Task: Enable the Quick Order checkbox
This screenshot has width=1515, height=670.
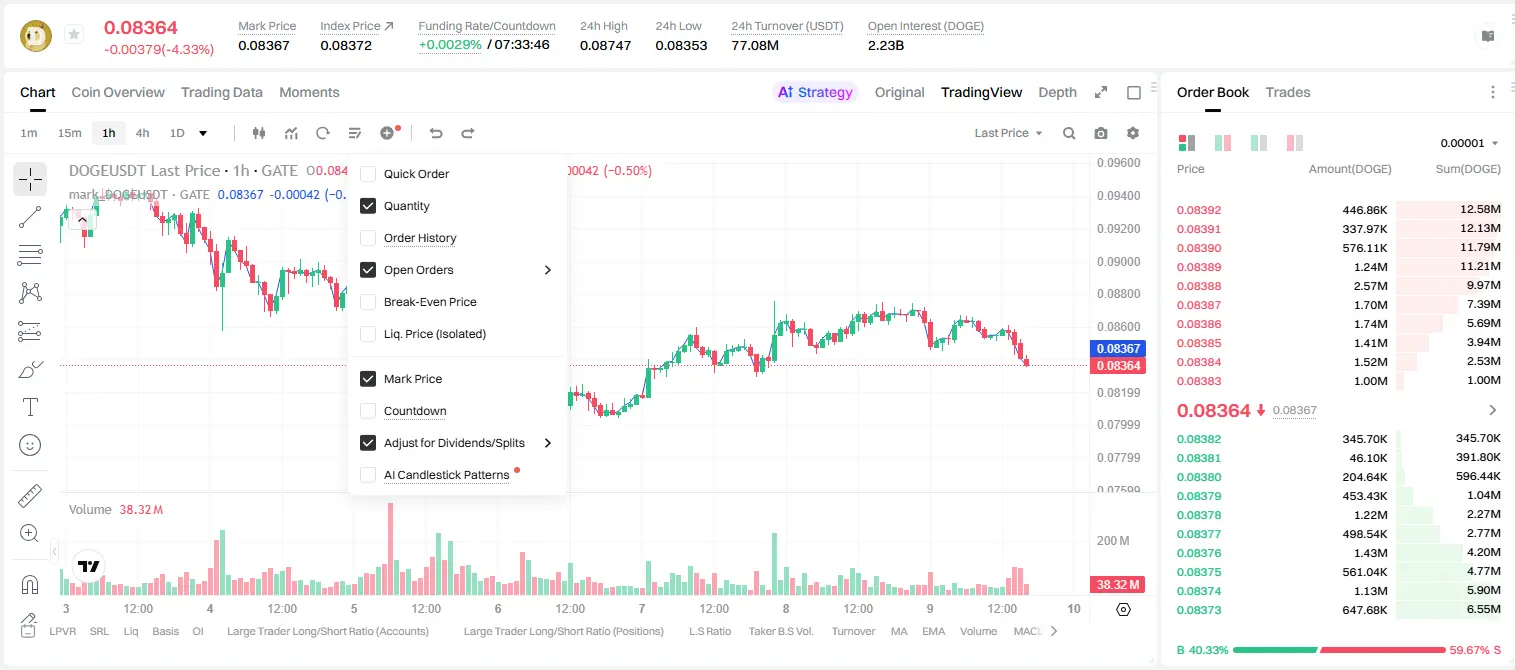Action: (368, 174)
